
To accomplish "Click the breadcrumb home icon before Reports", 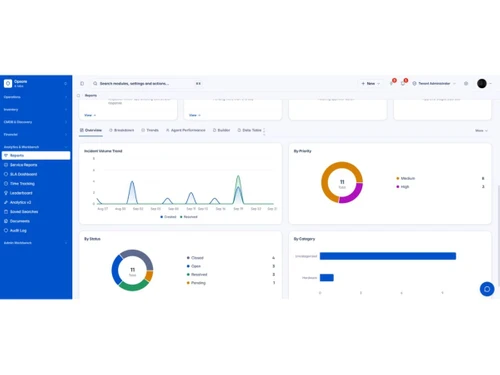I will coord(79,96).
